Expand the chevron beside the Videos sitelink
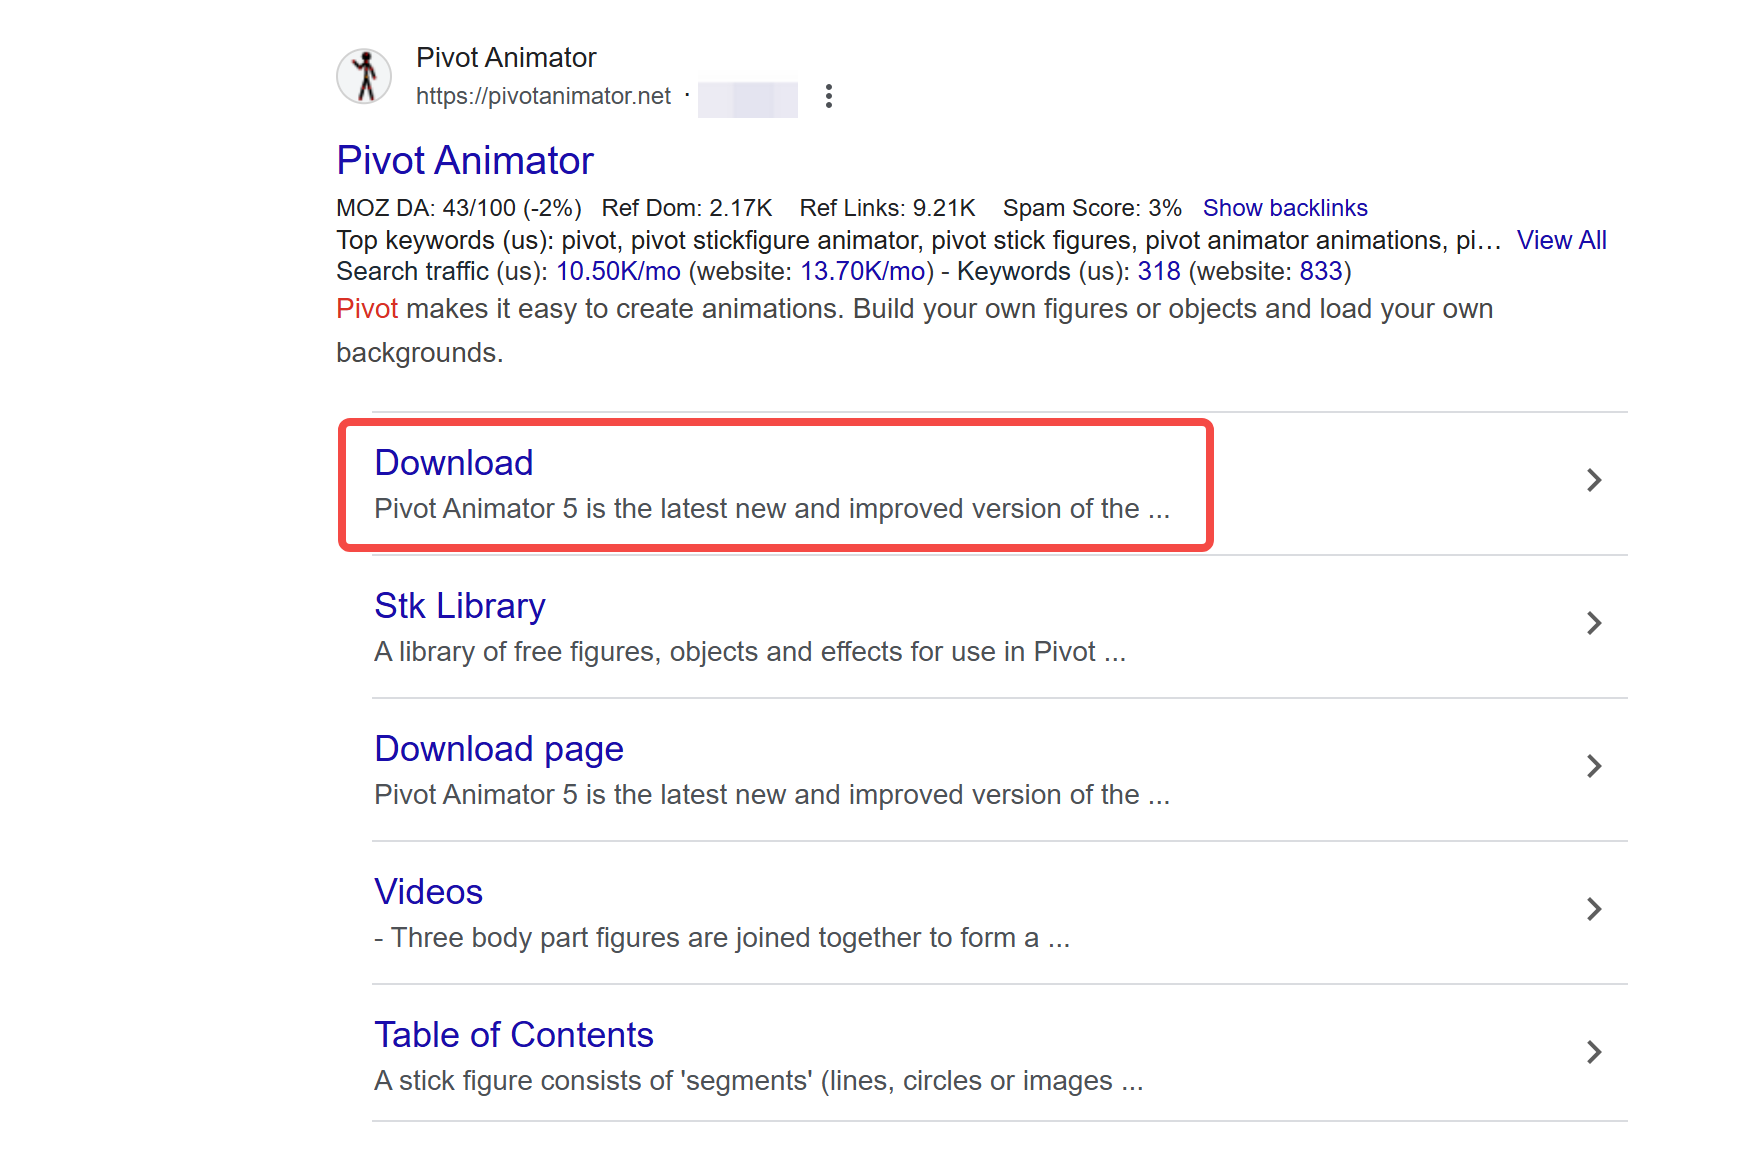1740x1154 pixels. [1595, 910]
